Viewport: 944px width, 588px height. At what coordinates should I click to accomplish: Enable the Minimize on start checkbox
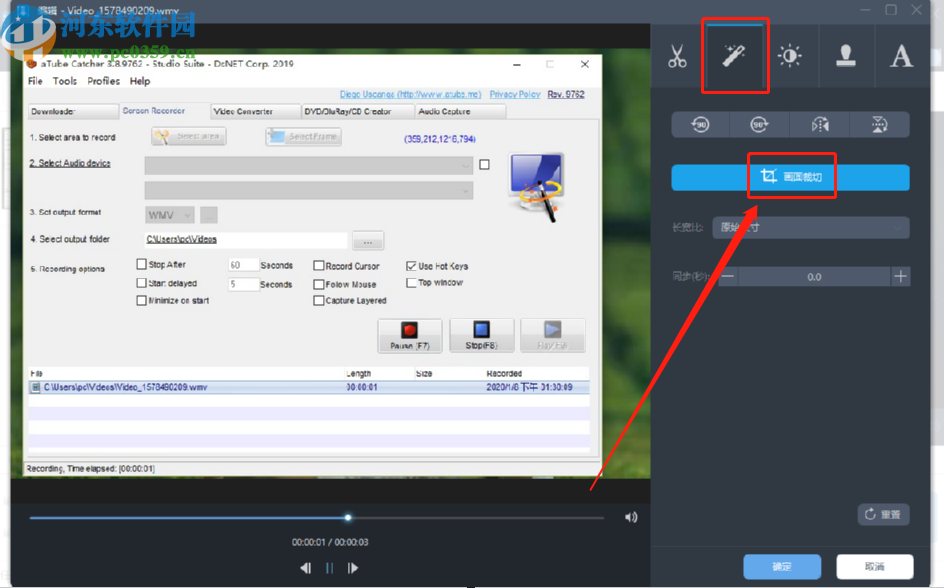click(x=141, y=300)
